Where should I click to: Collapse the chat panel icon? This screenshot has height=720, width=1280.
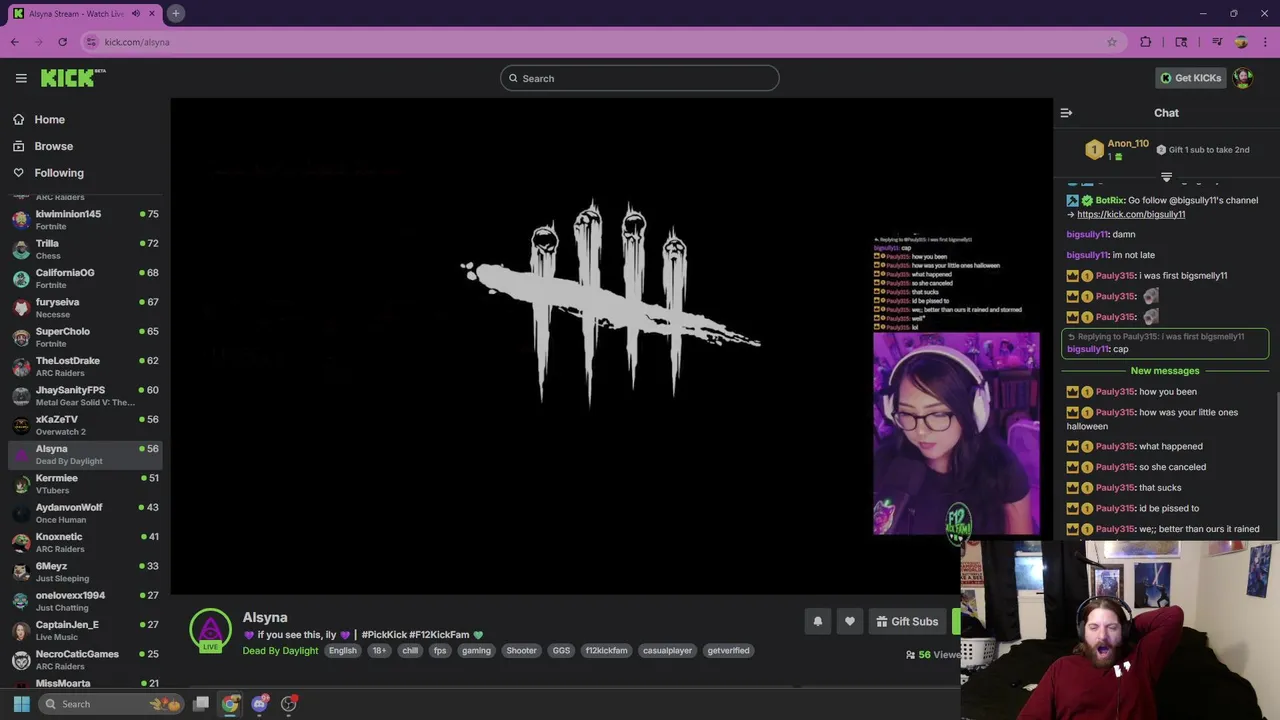[x=1066, y=113]
